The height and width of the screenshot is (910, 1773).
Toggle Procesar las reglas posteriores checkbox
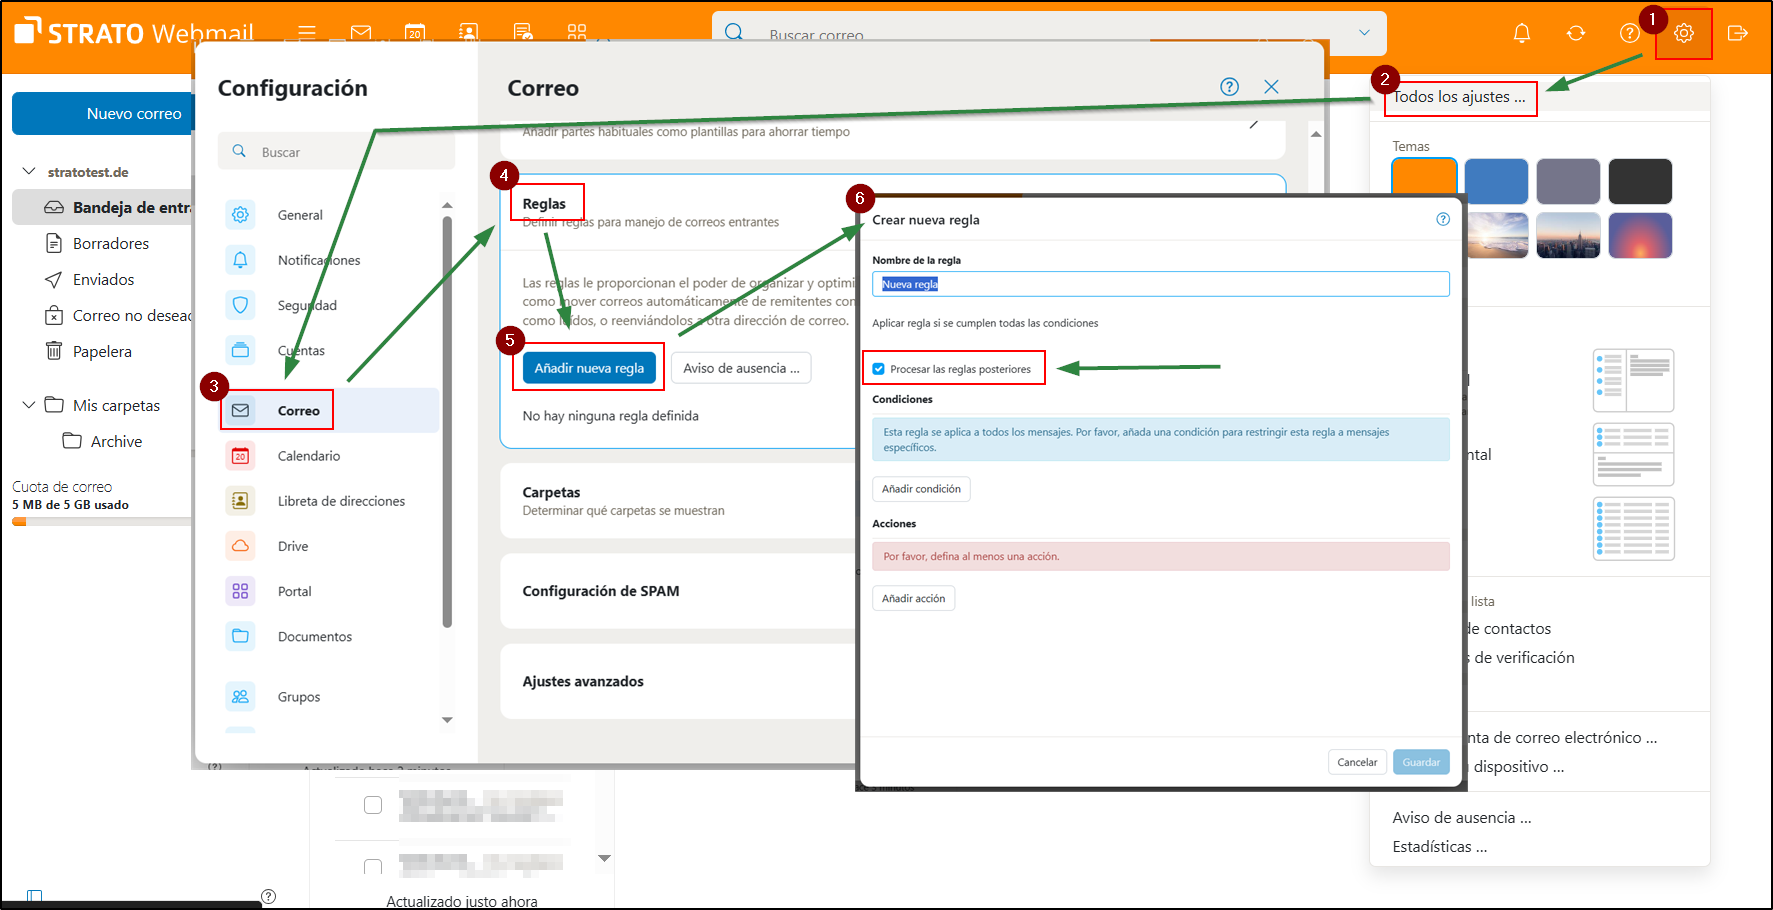click(879, 369)
